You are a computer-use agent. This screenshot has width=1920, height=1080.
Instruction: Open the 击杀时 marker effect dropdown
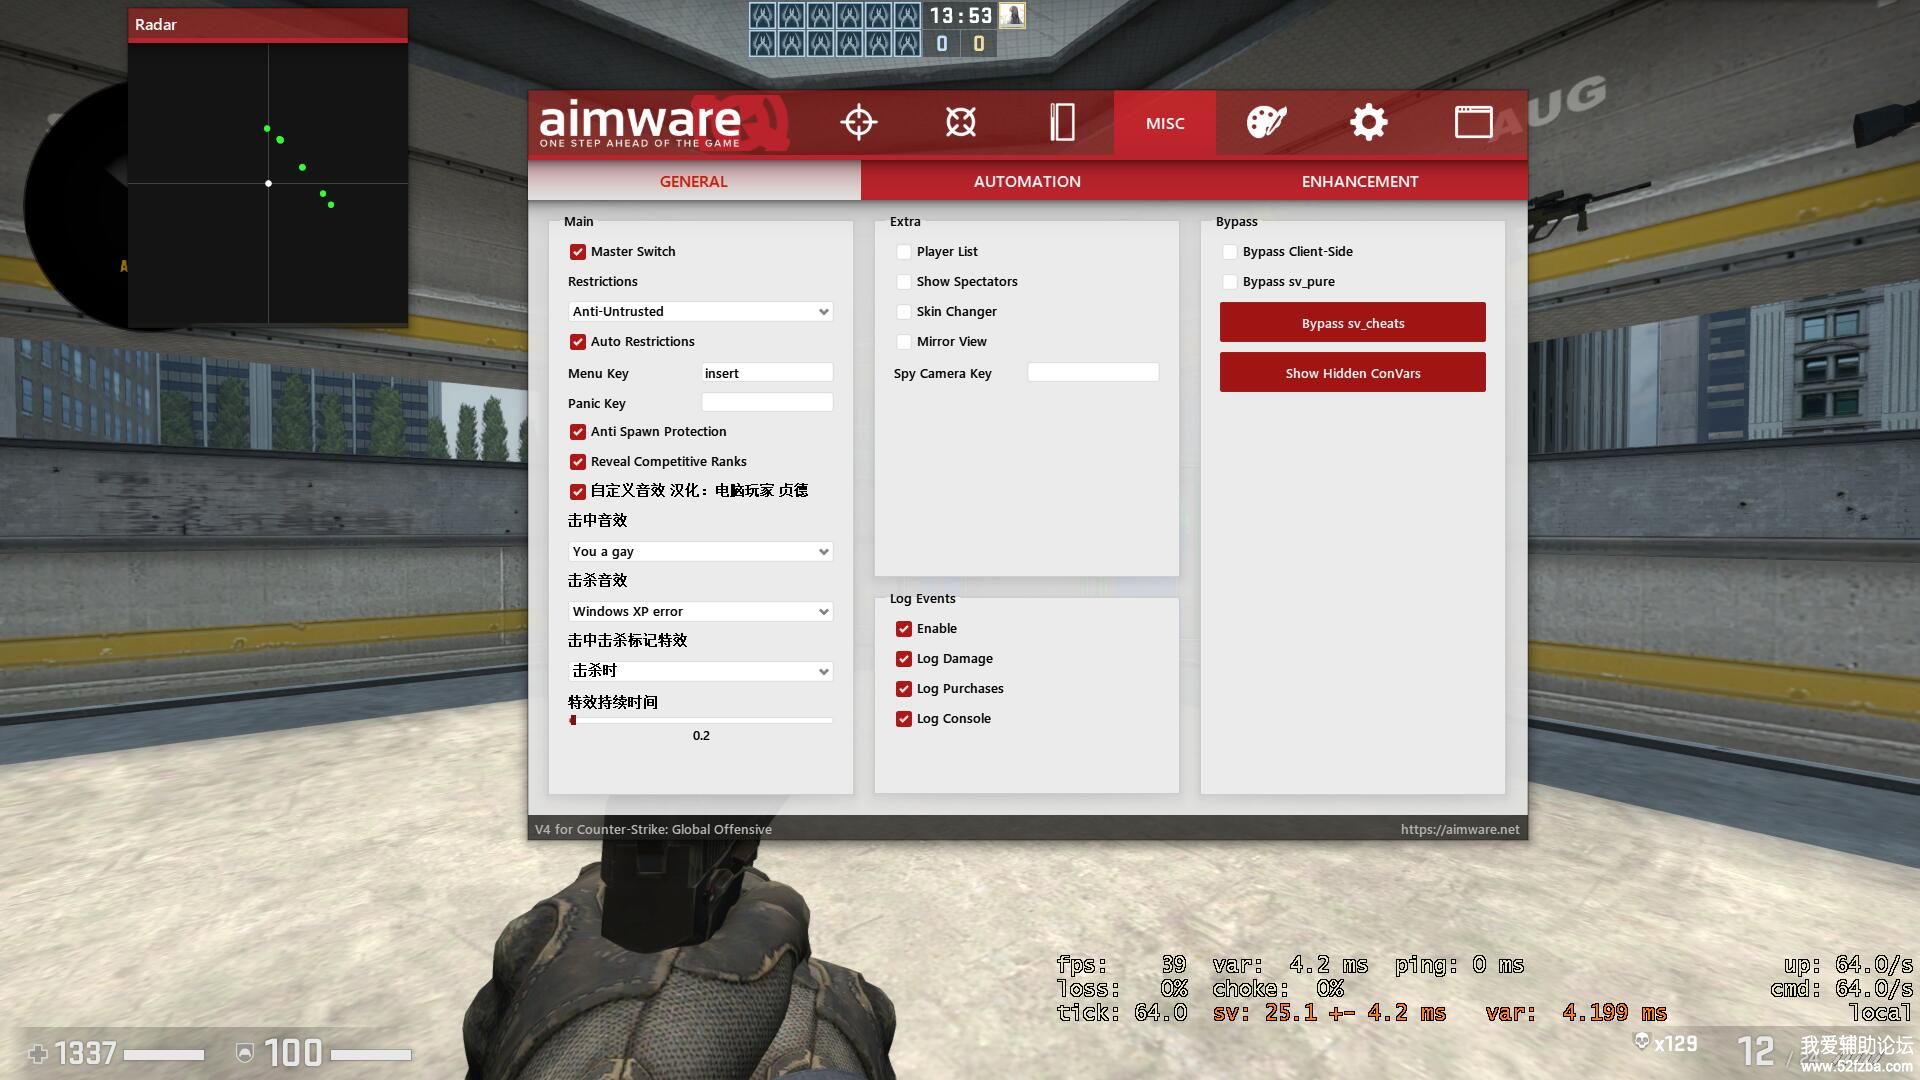700,671
